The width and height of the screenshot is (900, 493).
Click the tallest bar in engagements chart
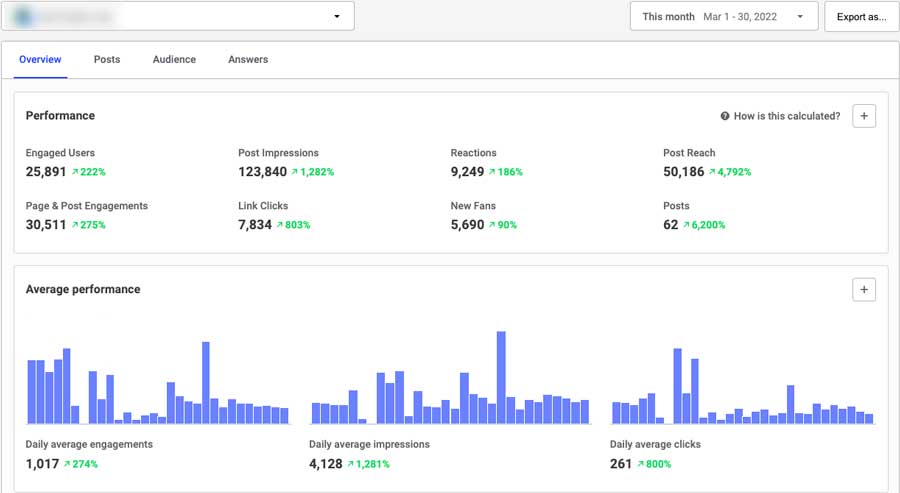click(205, 383)
